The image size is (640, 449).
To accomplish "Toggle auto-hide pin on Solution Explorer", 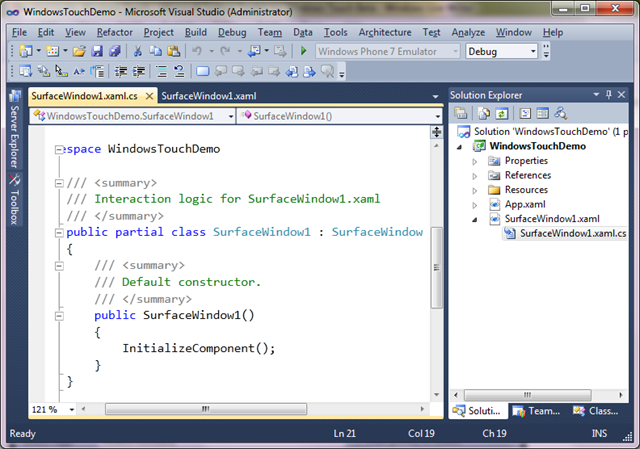I will [609, 95].
